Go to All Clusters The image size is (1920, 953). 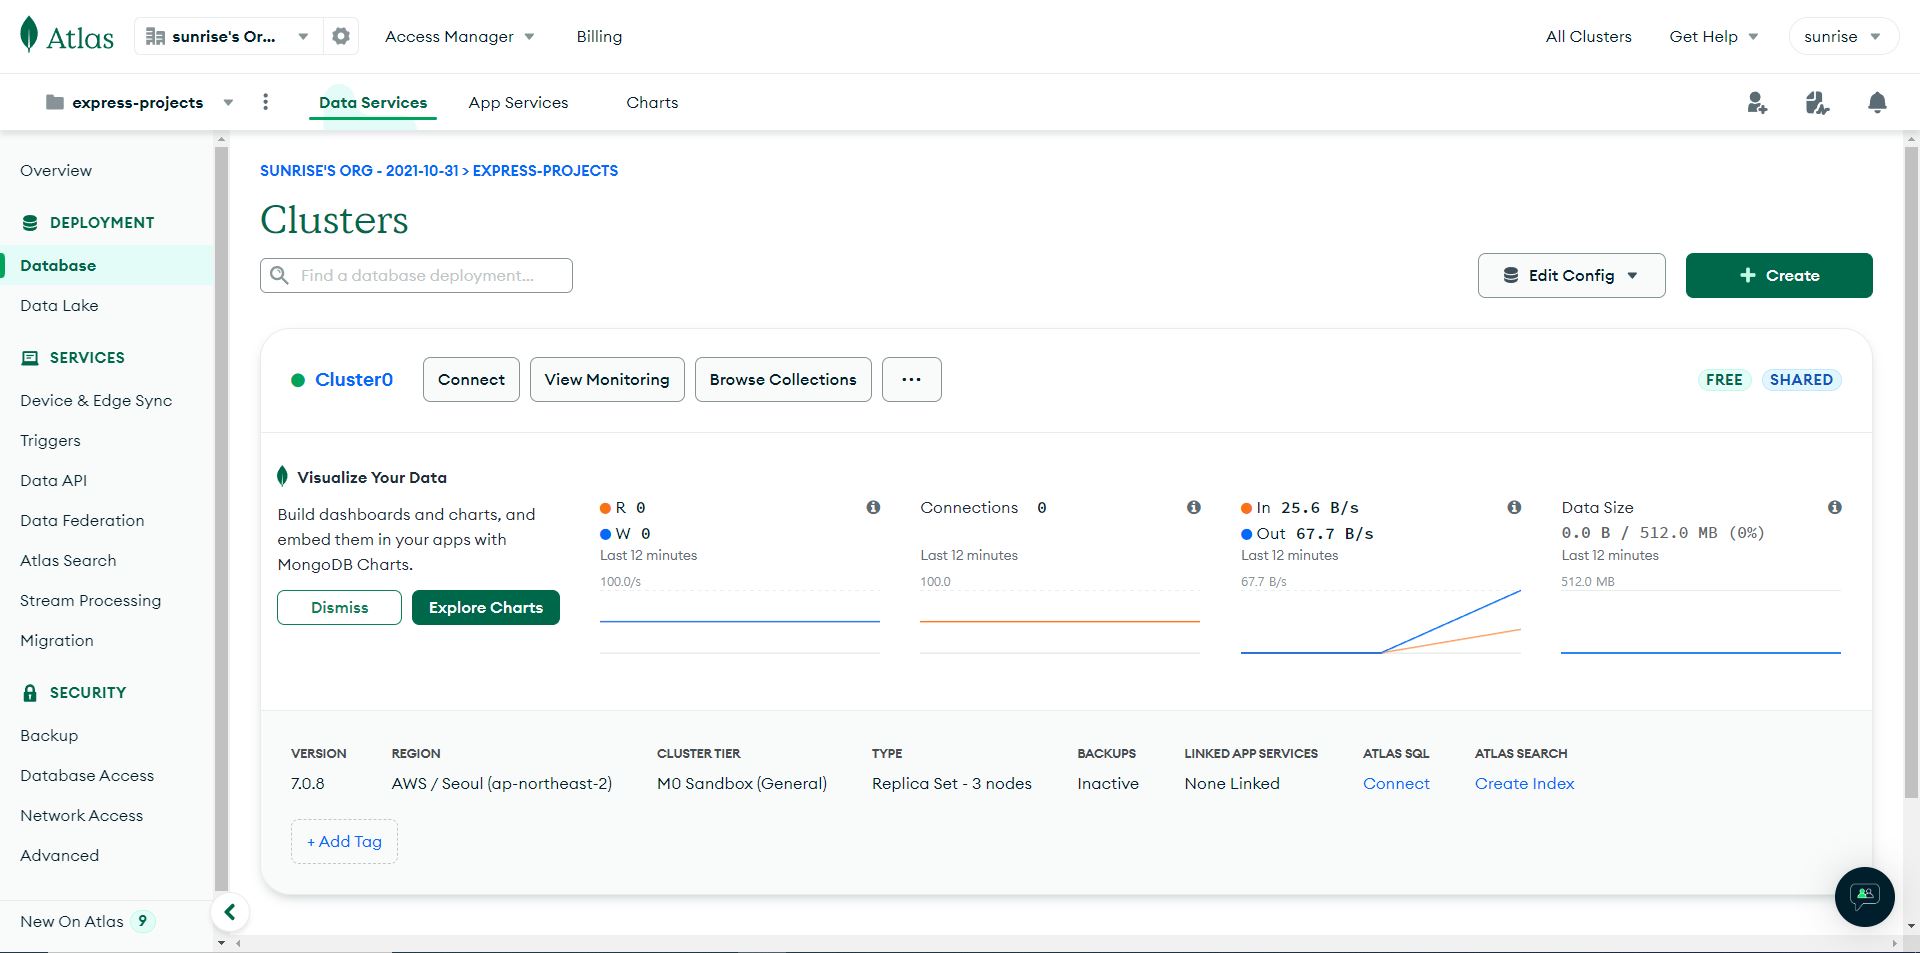(1588, 36)
